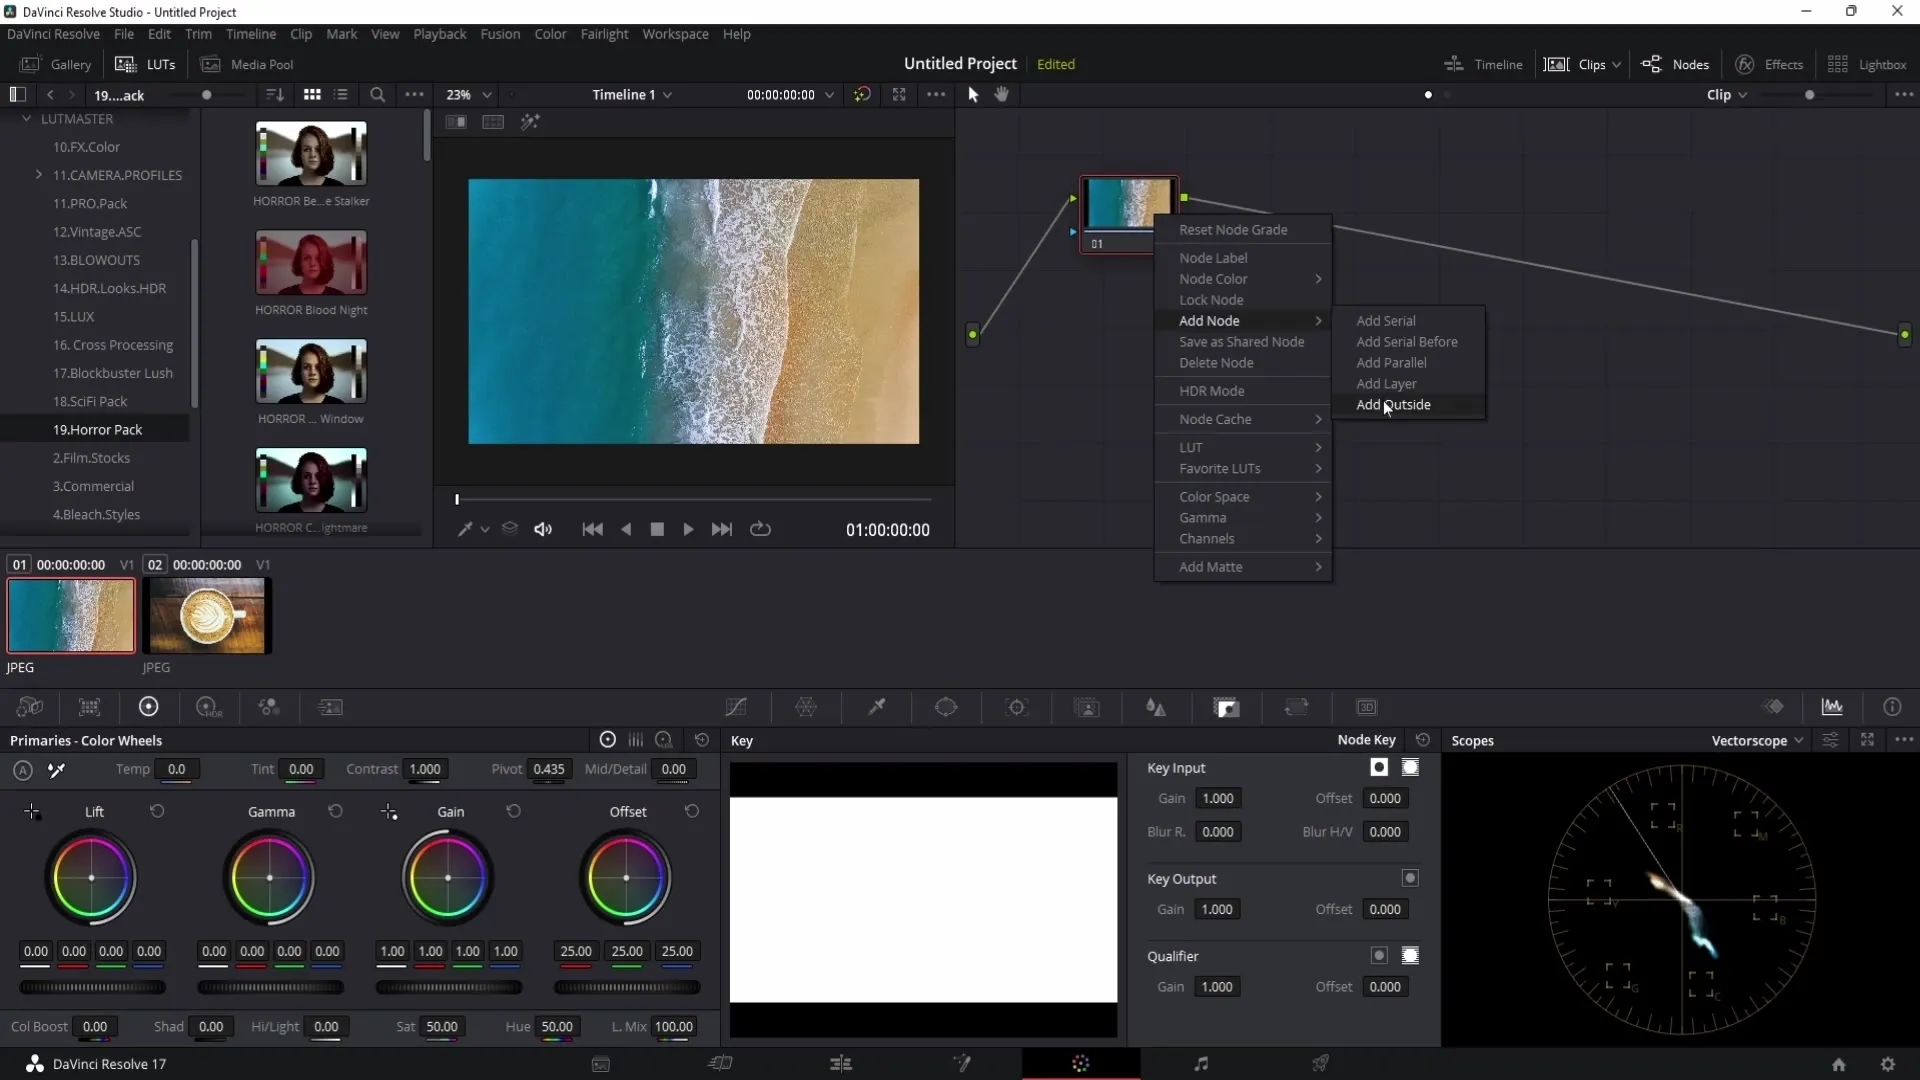1920x1080 pixels.
Task: Open the Information panel icon
Action: [1892, 707]
